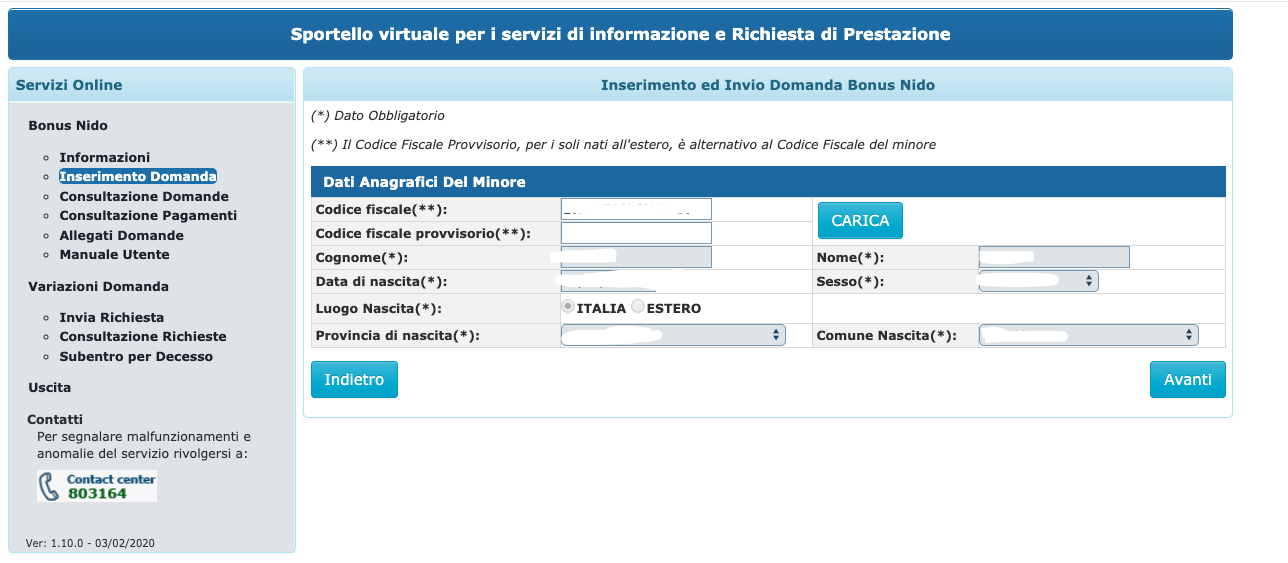This screenshot has height=563, width=1288.
Task: Open the Comune Nascita dropdown
Action: tap(1088, 335)
